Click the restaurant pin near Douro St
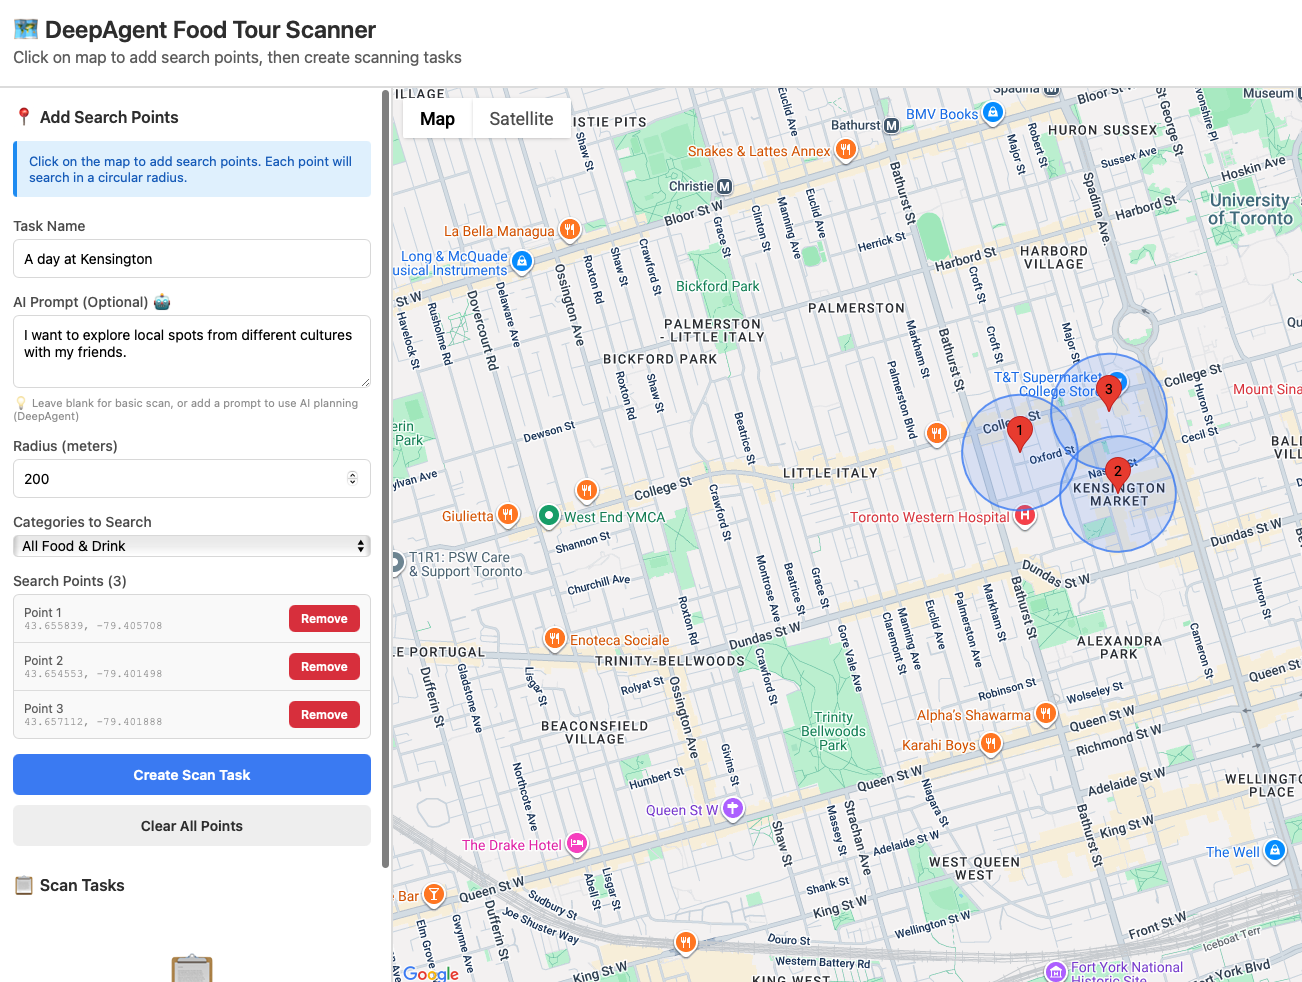Viewport: 1302px width, 982px height. click(x=685, y=941)
